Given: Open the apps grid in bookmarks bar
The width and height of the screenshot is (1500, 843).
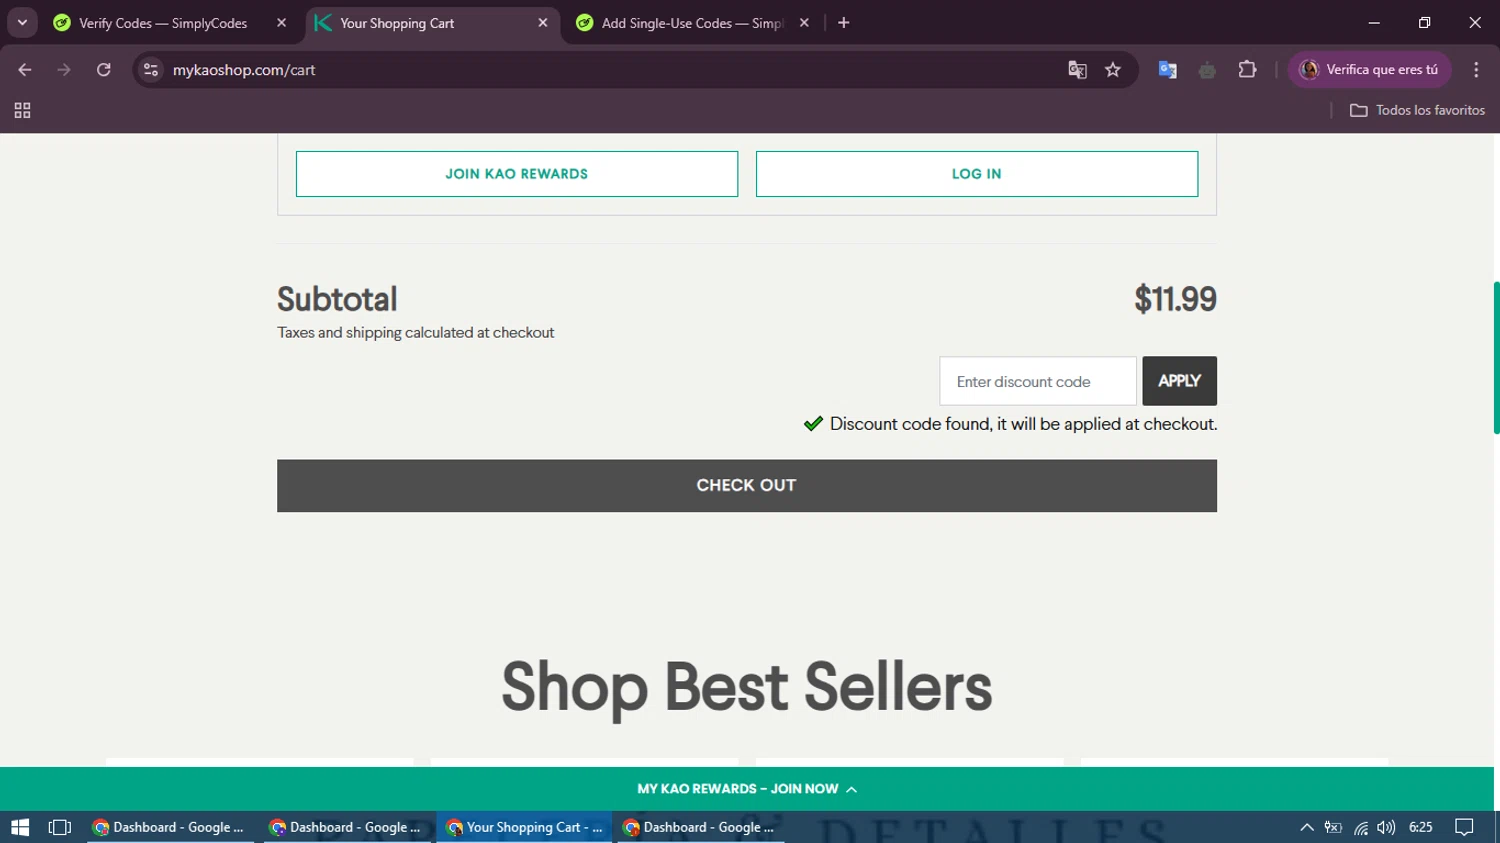Looking at the screenshot, I should [22, 110].
